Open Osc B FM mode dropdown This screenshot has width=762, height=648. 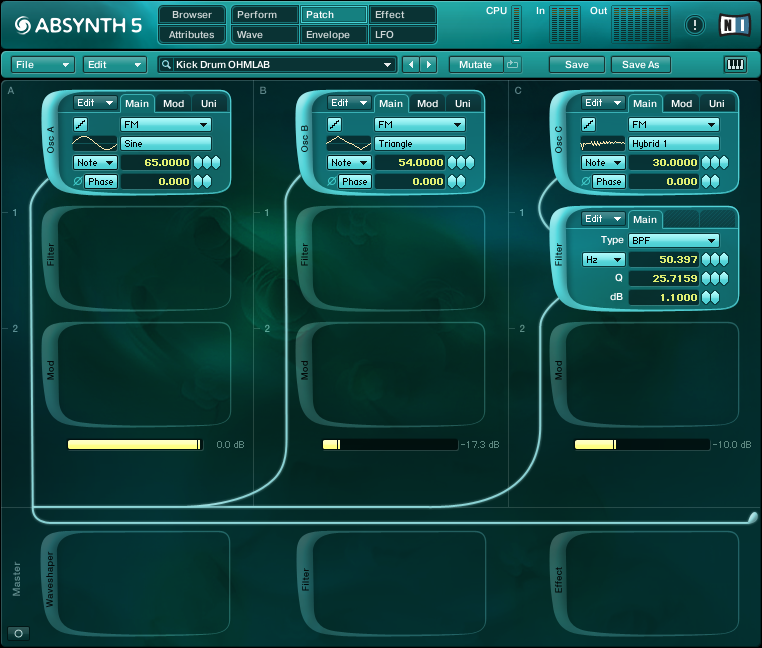click(420, 124)
